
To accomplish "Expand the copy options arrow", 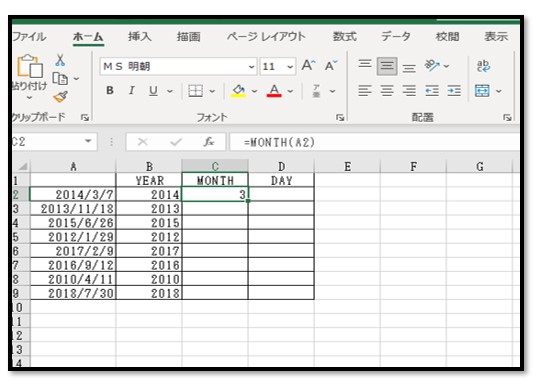I will click(x=76, y=79).
